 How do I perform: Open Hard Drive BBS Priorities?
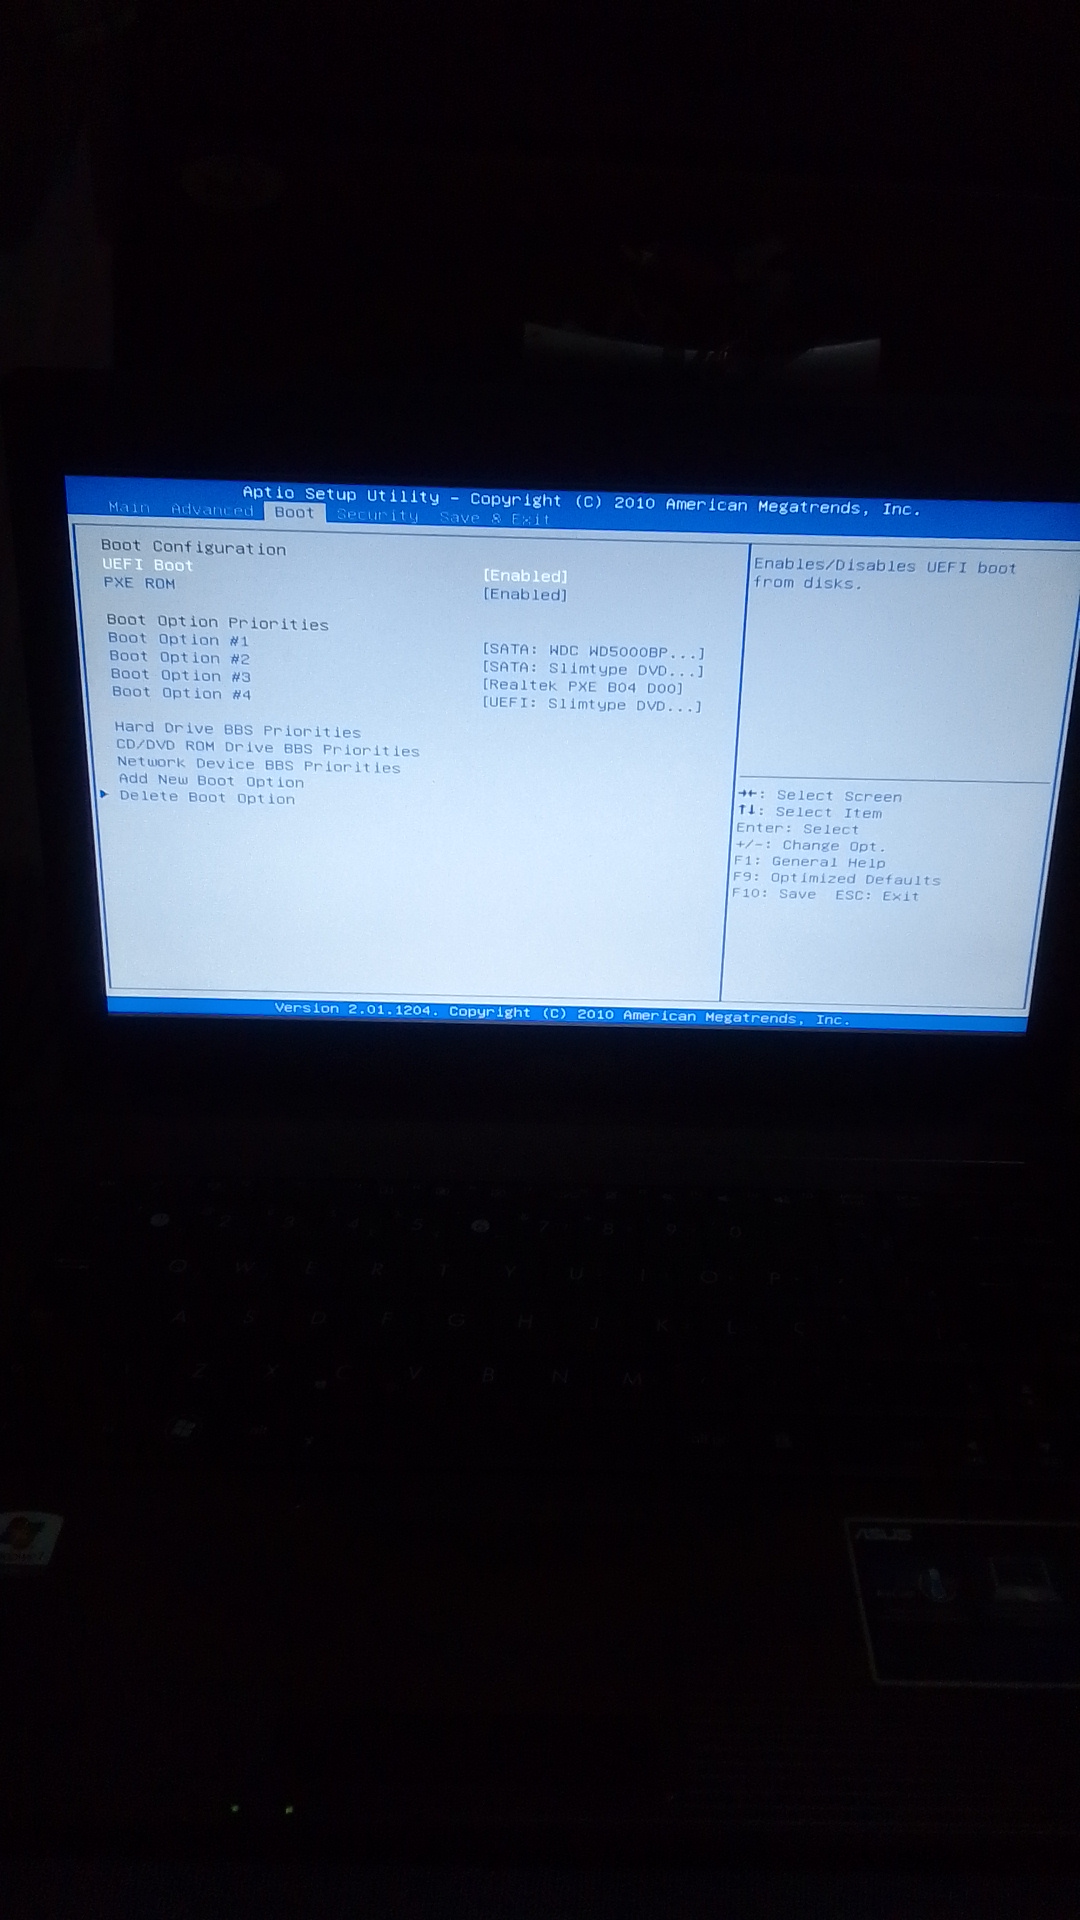point(237,730)
